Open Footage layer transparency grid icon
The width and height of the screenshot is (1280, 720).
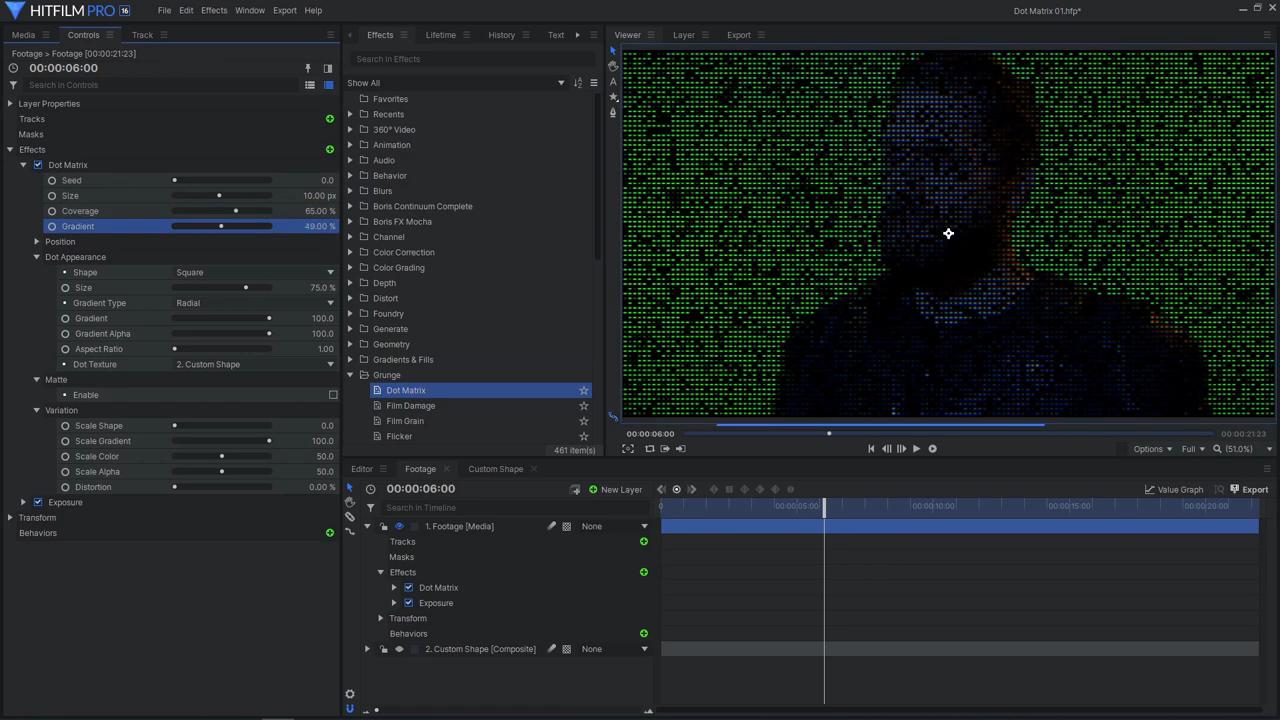(x=567, y=527)
